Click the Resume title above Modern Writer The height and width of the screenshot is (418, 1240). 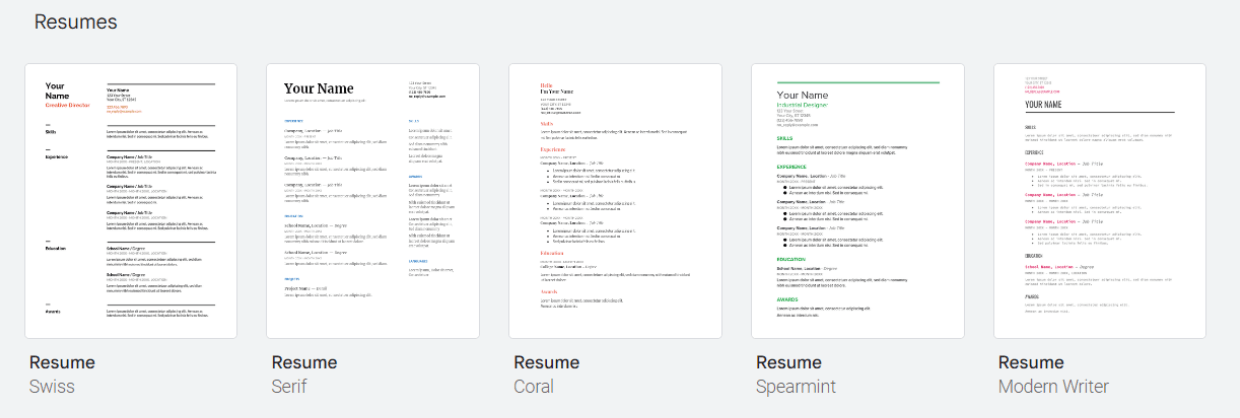(1031, 362)
